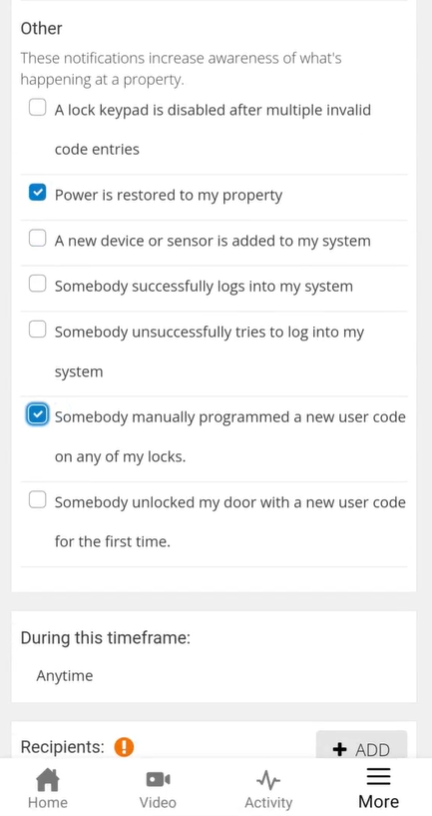
Task: Tap the Activity pulse icon
Action: (269, 780)
